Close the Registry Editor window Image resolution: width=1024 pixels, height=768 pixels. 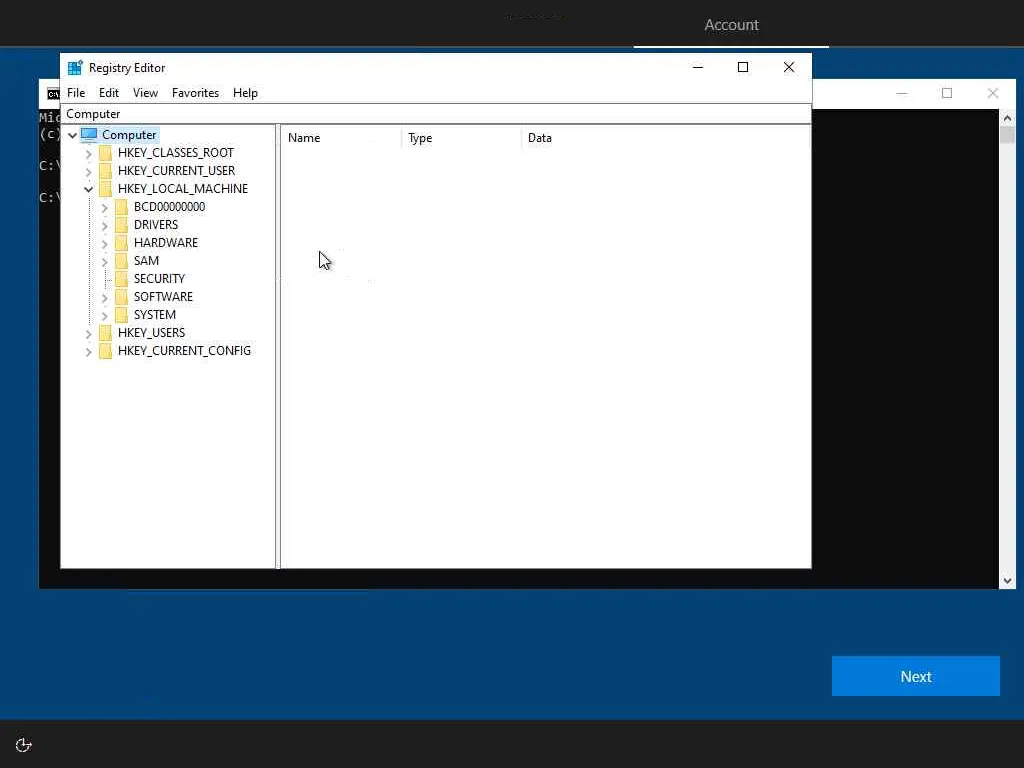click(789, 67)
